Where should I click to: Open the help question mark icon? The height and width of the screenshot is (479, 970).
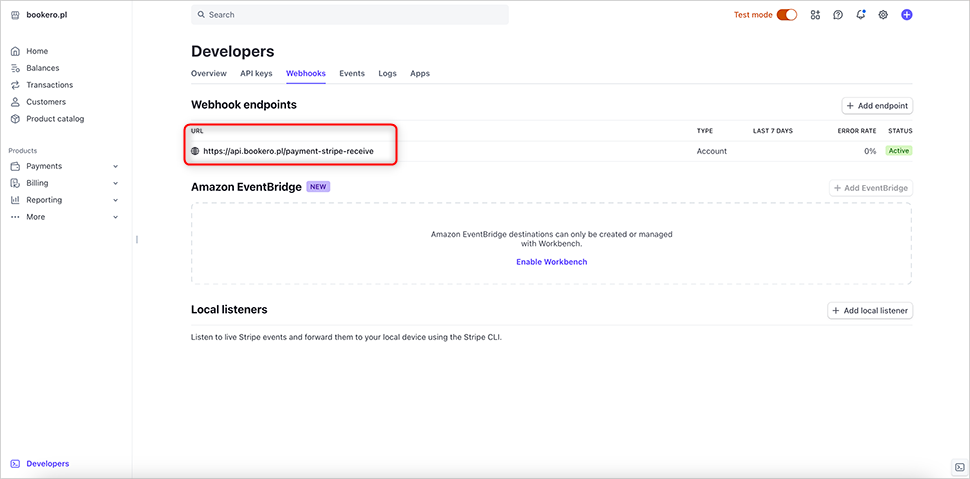coord(838,15)
